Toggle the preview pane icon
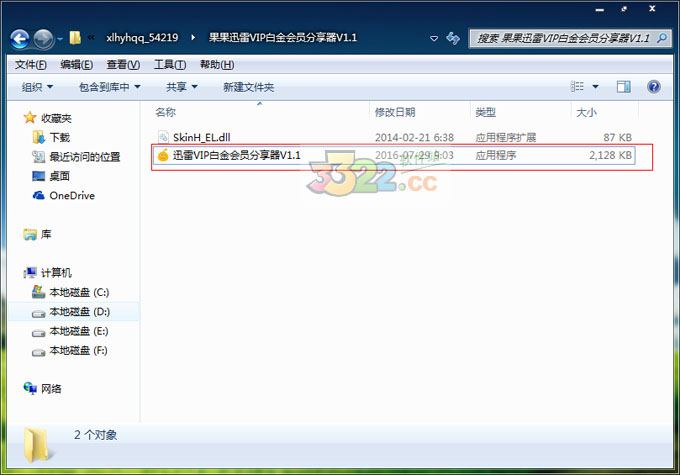 [624, 87]
